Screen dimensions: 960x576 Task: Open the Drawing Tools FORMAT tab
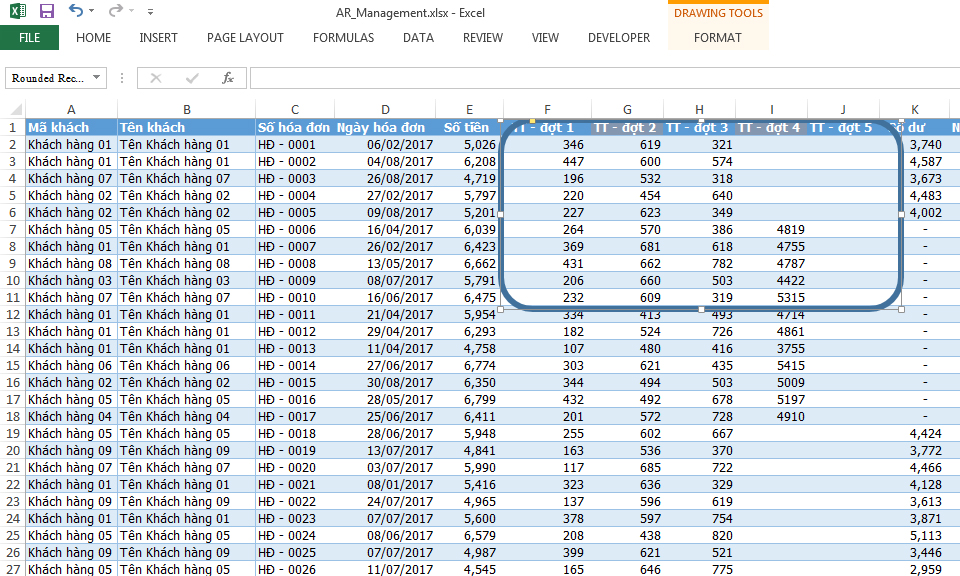[x=718, y=38]
